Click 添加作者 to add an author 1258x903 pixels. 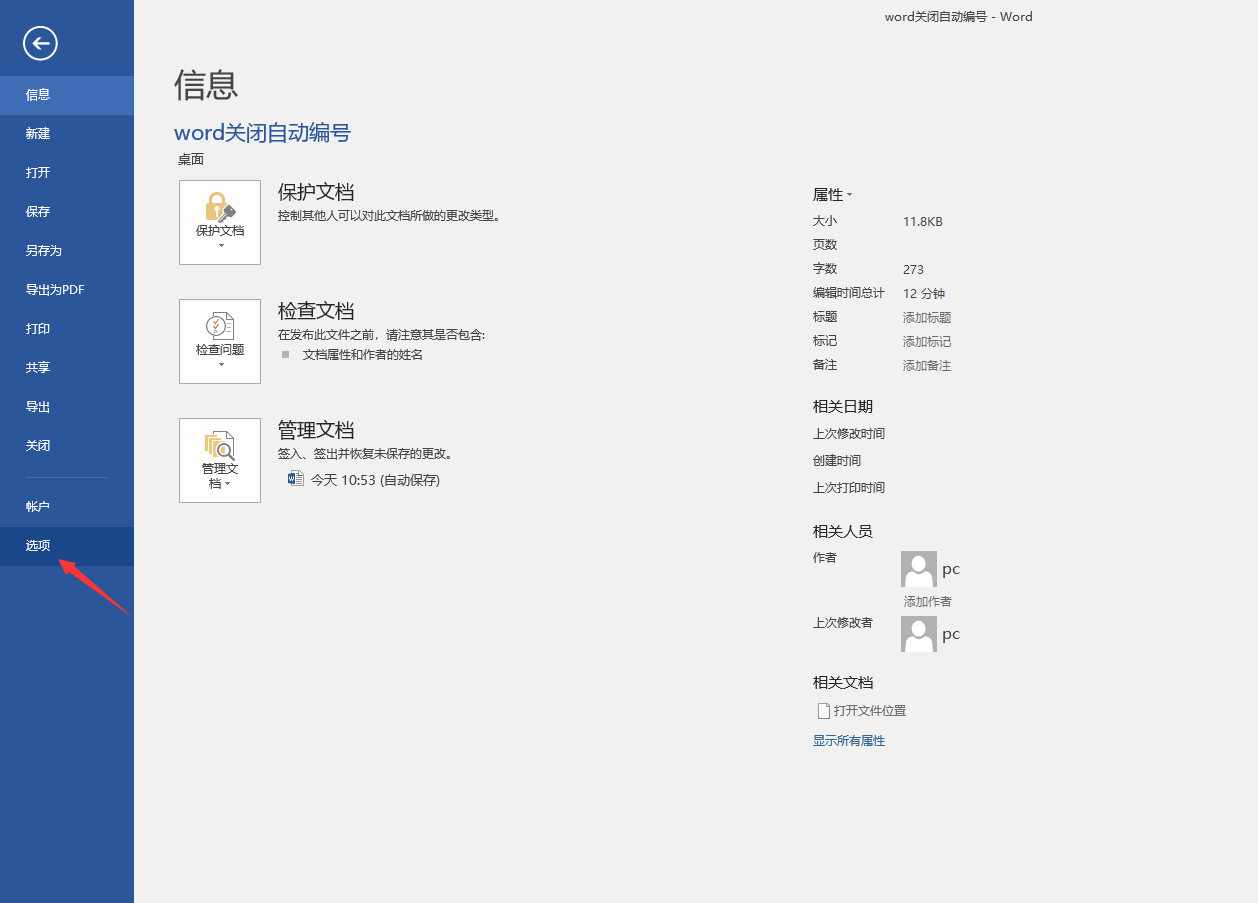click(x=928, y=602)
